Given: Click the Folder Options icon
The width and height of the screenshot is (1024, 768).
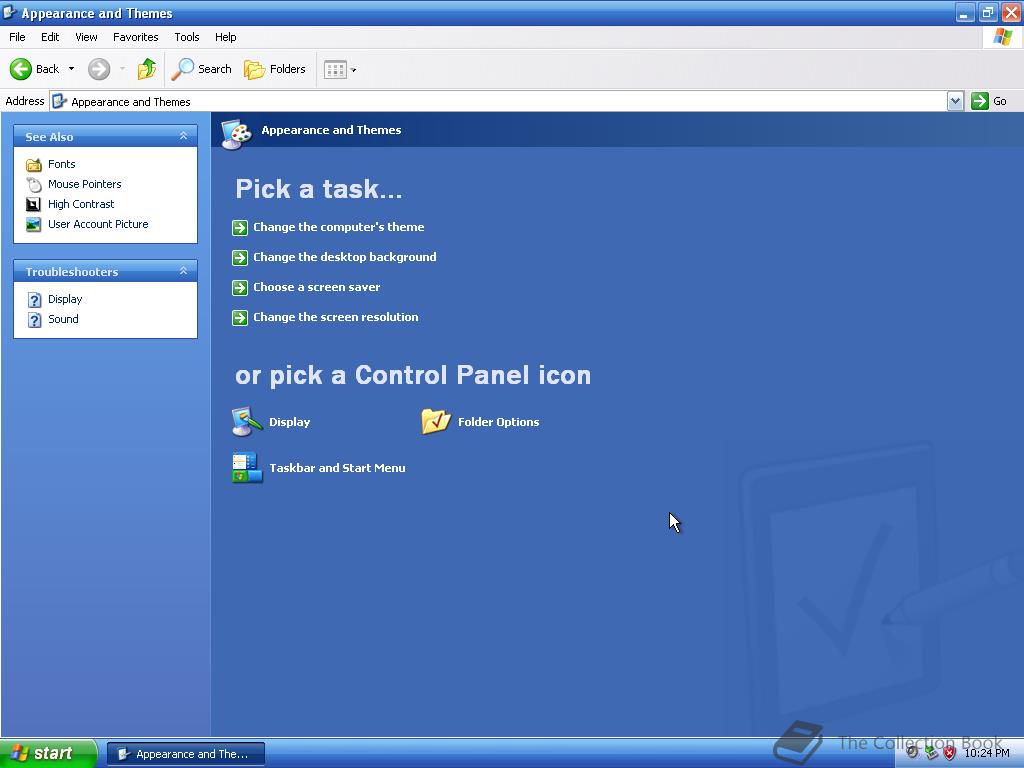Looking at the screenshot, I should tap(436, 422).
